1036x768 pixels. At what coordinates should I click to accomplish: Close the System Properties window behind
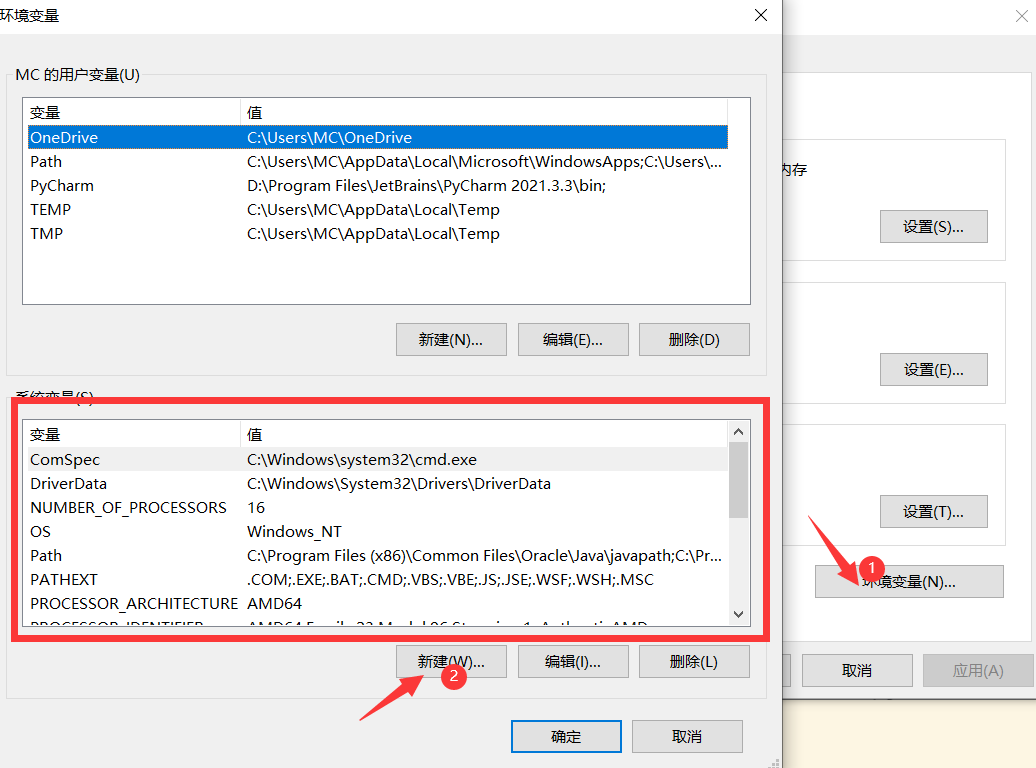1021,17
